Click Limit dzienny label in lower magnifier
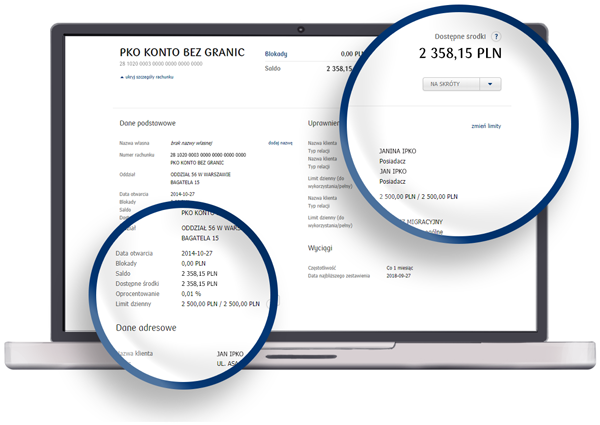The width and height of the screenshot is (600, 425). point(133,304)
